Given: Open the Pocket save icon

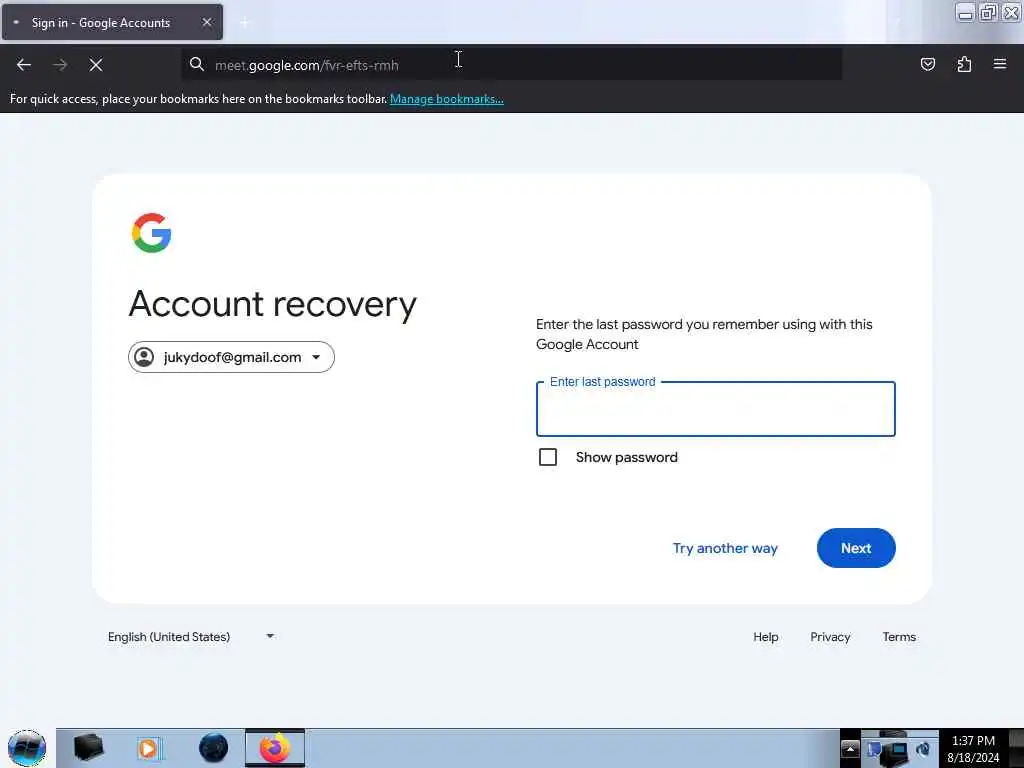Looking at the screenshot, I should click(x=927, y=64).
